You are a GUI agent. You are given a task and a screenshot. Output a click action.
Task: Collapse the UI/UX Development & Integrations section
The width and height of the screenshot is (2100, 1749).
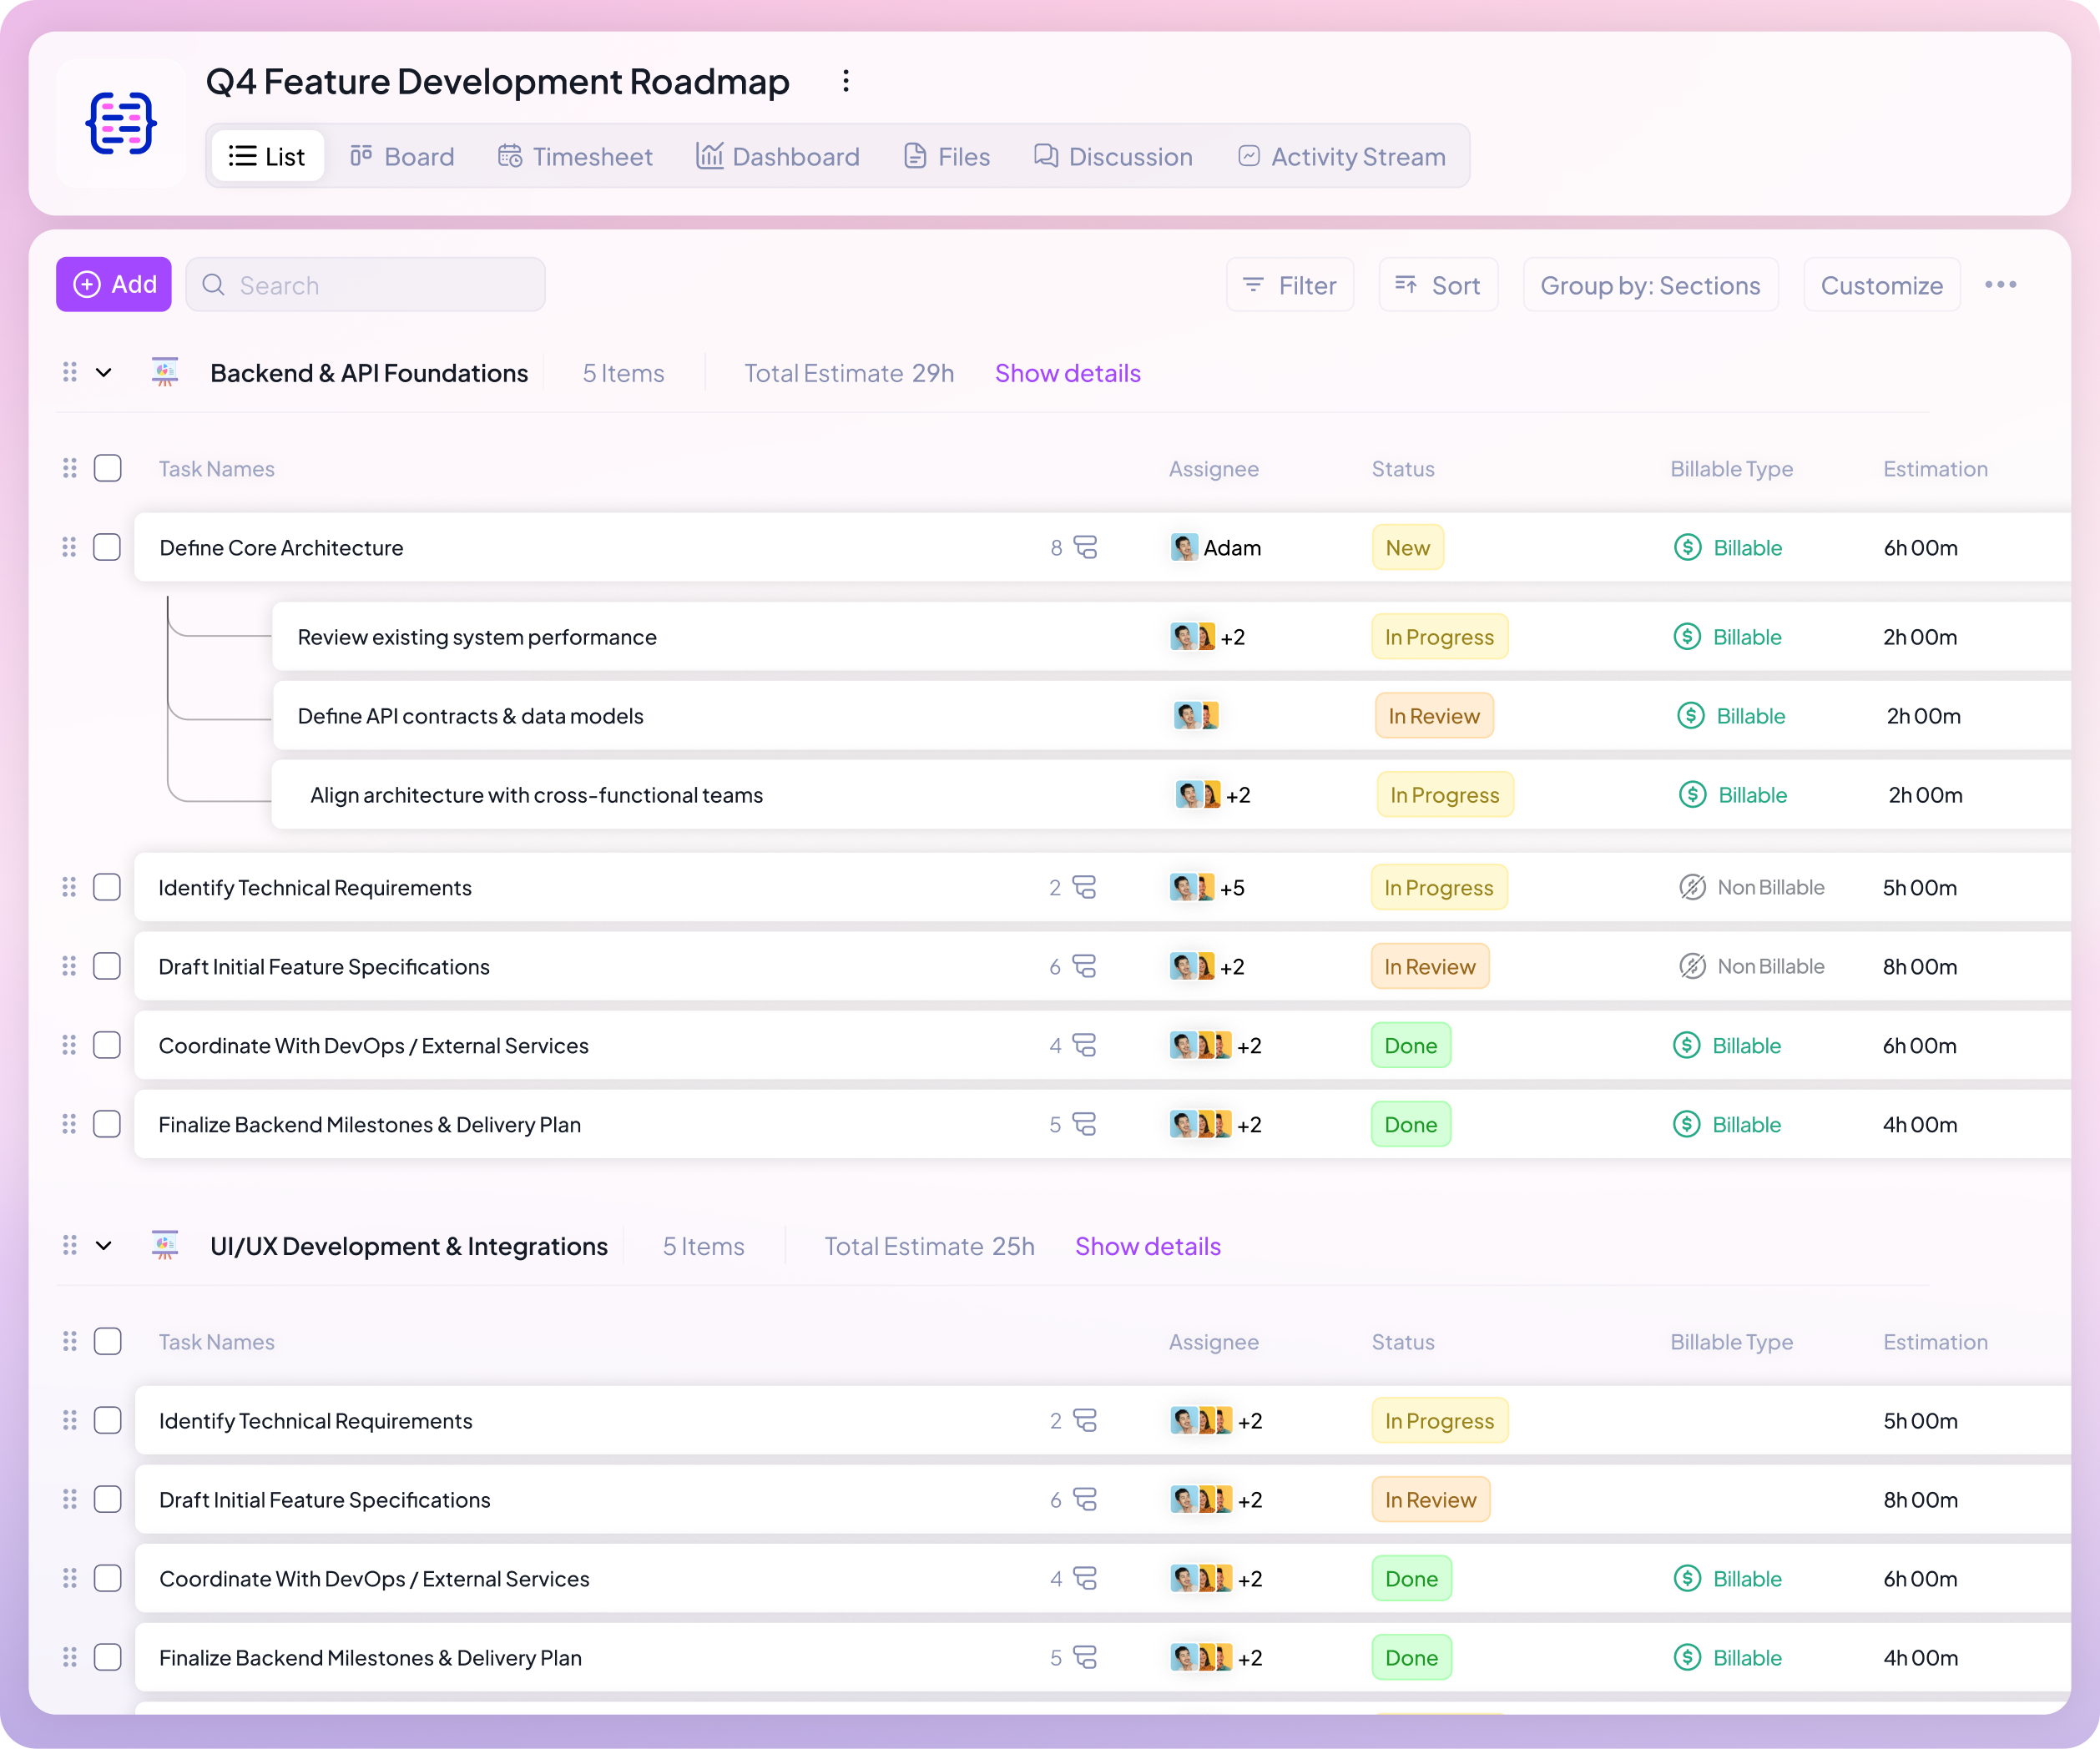(104, 1245)
